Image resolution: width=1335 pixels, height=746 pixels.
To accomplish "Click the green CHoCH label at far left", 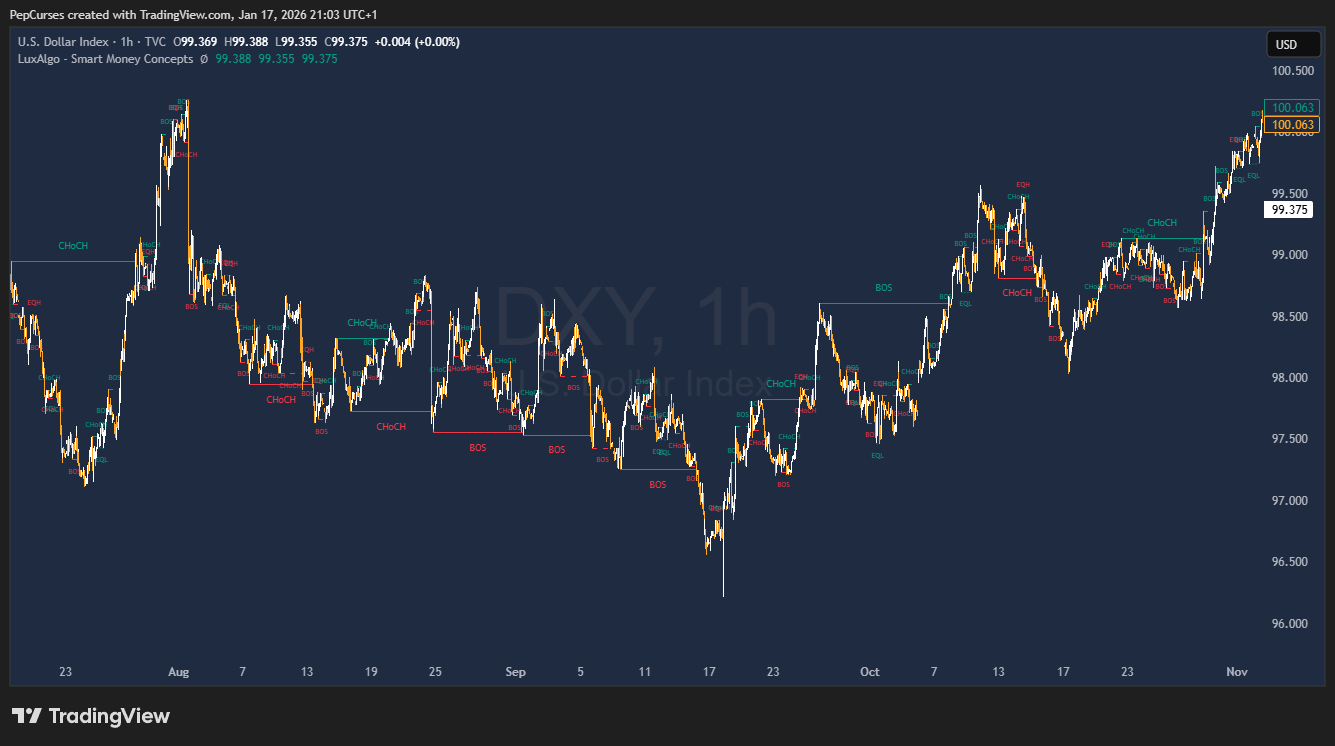I will click(x=73, y=245).
